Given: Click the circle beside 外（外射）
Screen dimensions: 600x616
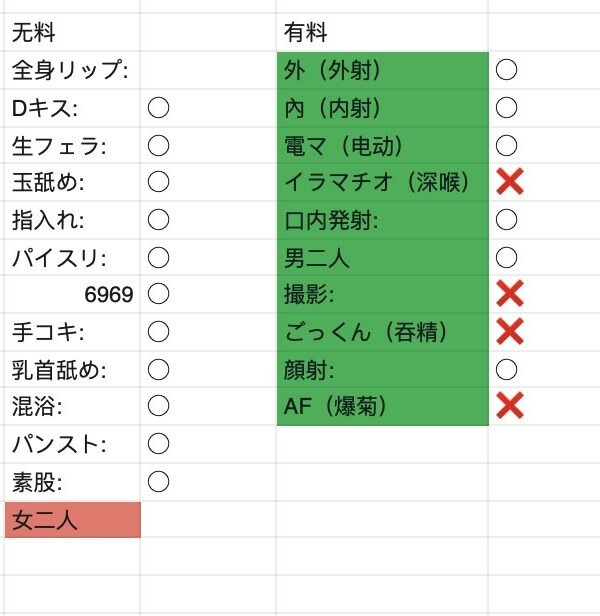Looking at the screenshot, I should pyautogui.click(x=507, y=70).
